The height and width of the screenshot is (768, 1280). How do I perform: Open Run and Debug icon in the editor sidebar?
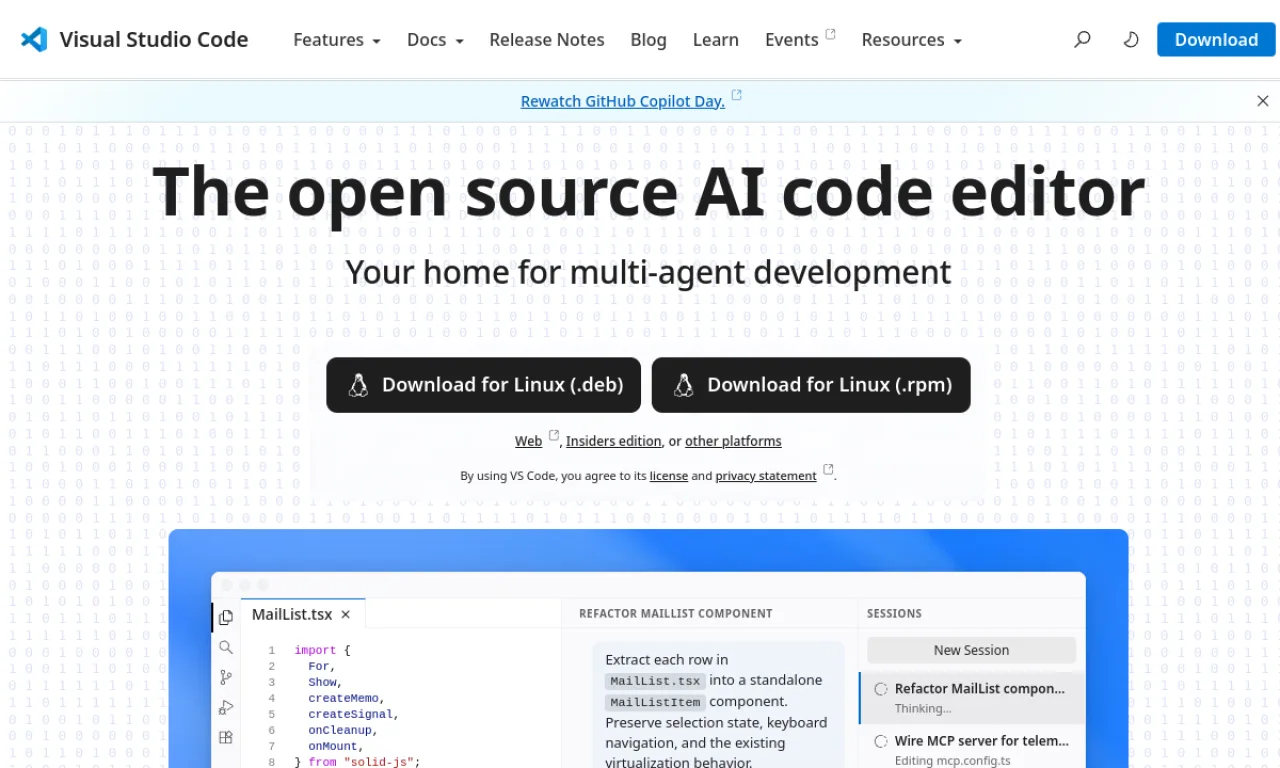tap(226, 707)
